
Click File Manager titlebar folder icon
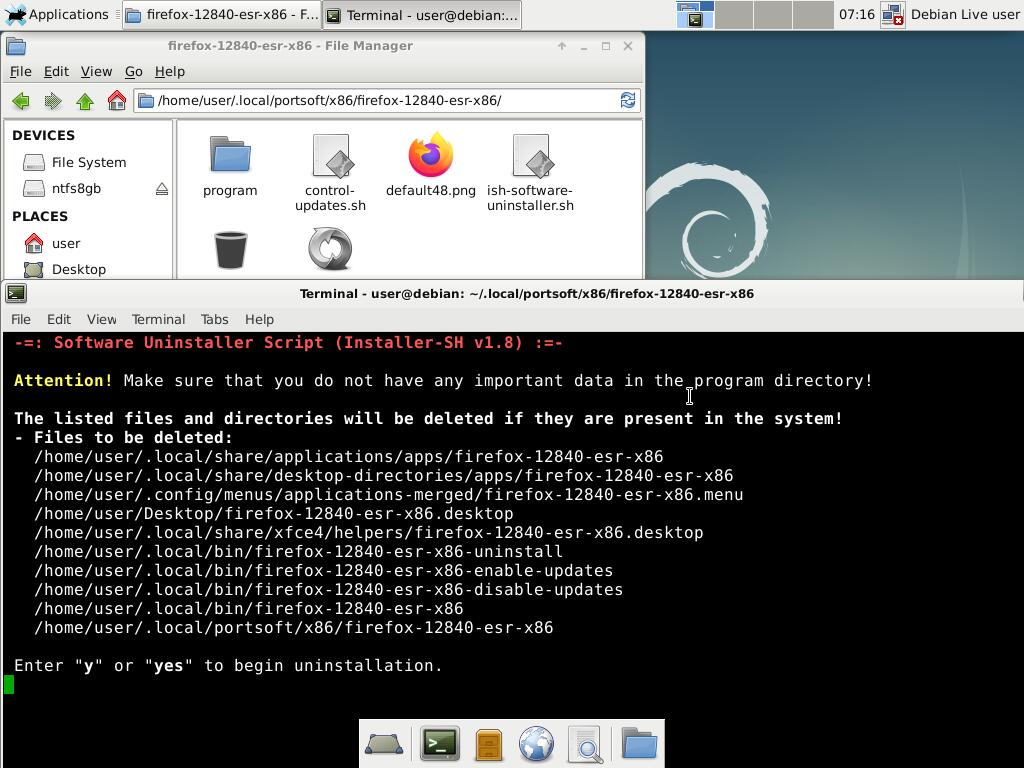point(16,46)
